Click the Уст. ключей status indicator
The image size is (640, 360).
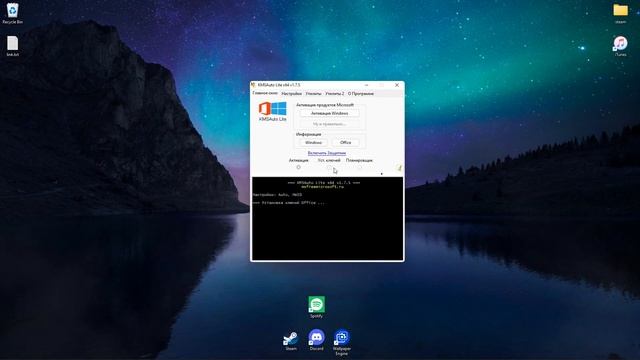click(x=329, y=167)
